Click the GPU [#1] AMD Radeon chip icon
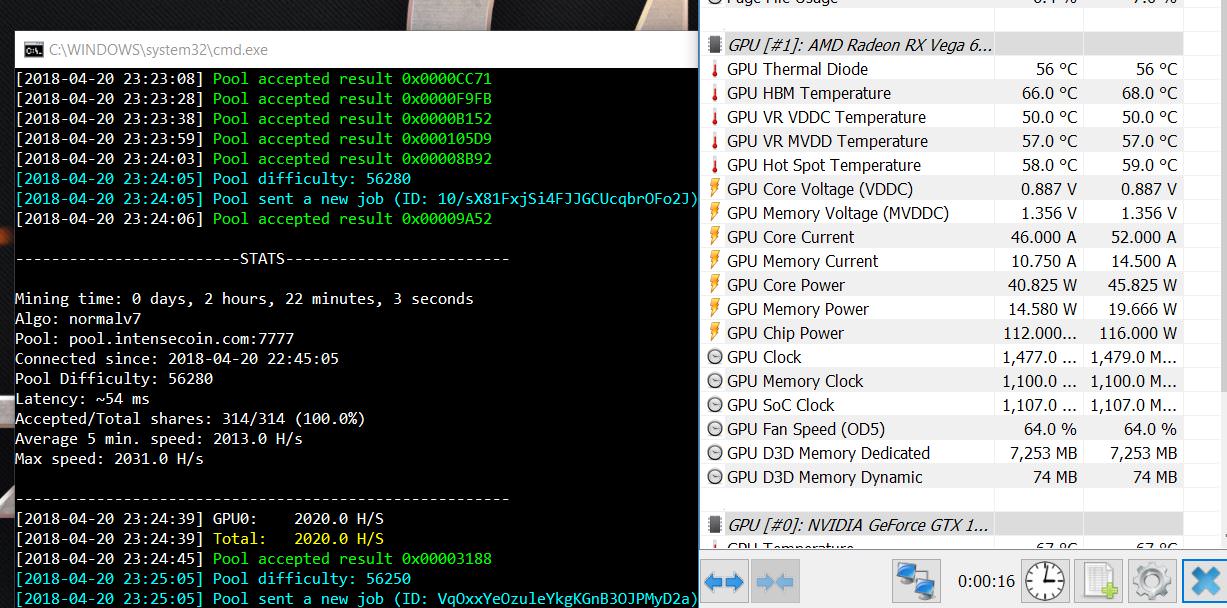The width and height of the screenshot is (1227, 608). (x=715, y=45)
